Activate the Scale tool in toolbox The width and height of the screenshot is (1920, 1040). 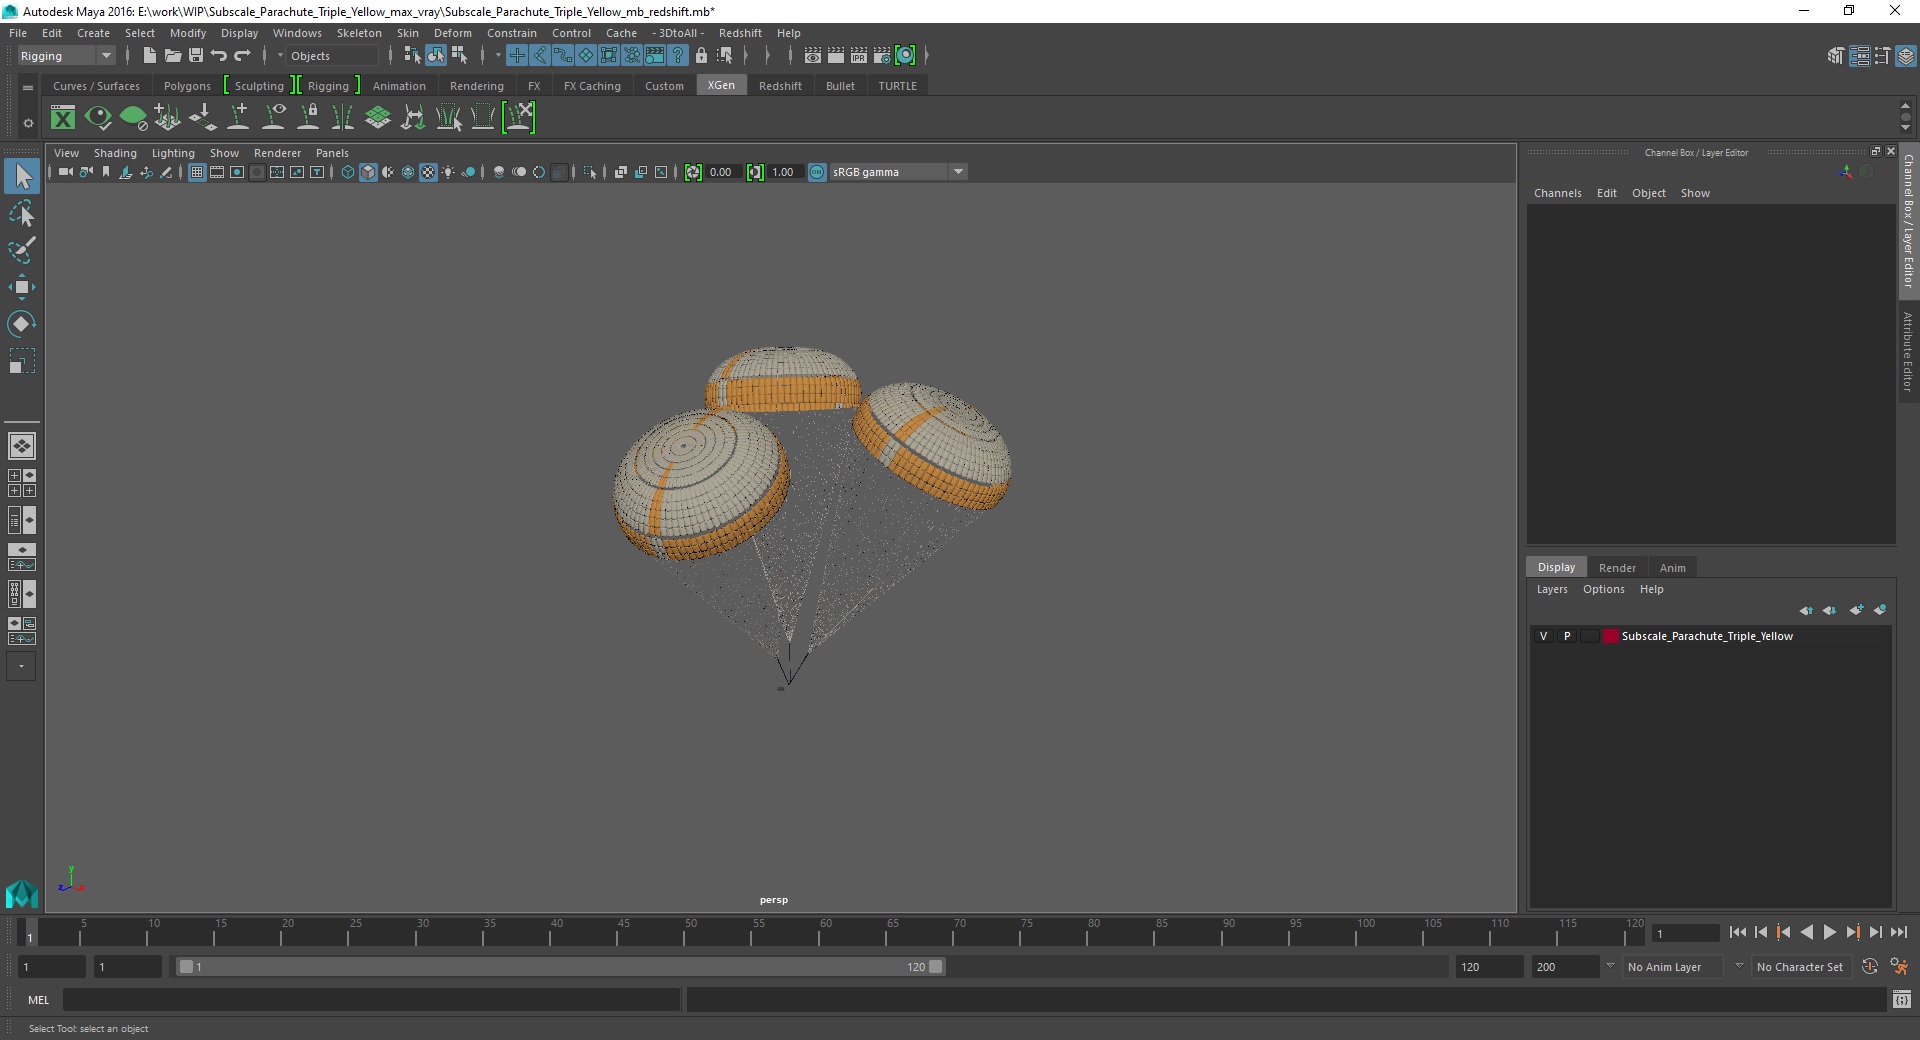point(22,361)
